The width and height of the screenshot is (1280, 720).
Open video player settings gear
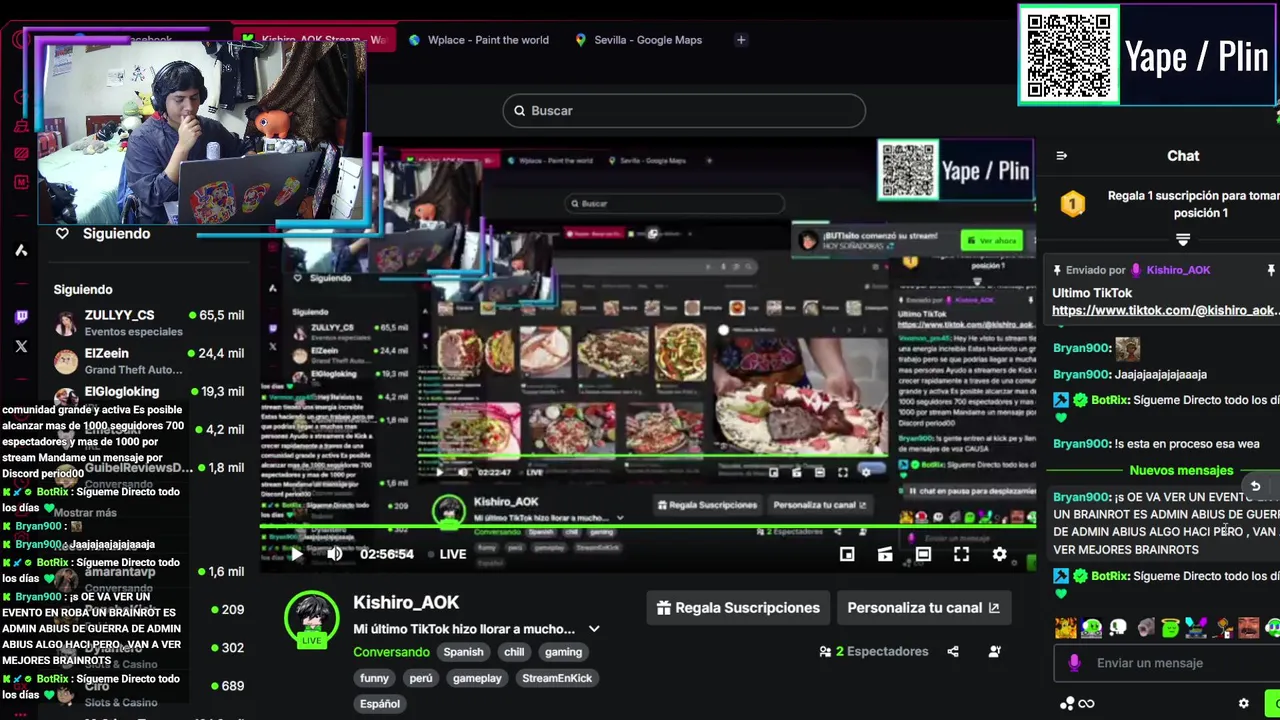[x=999, y=554]
